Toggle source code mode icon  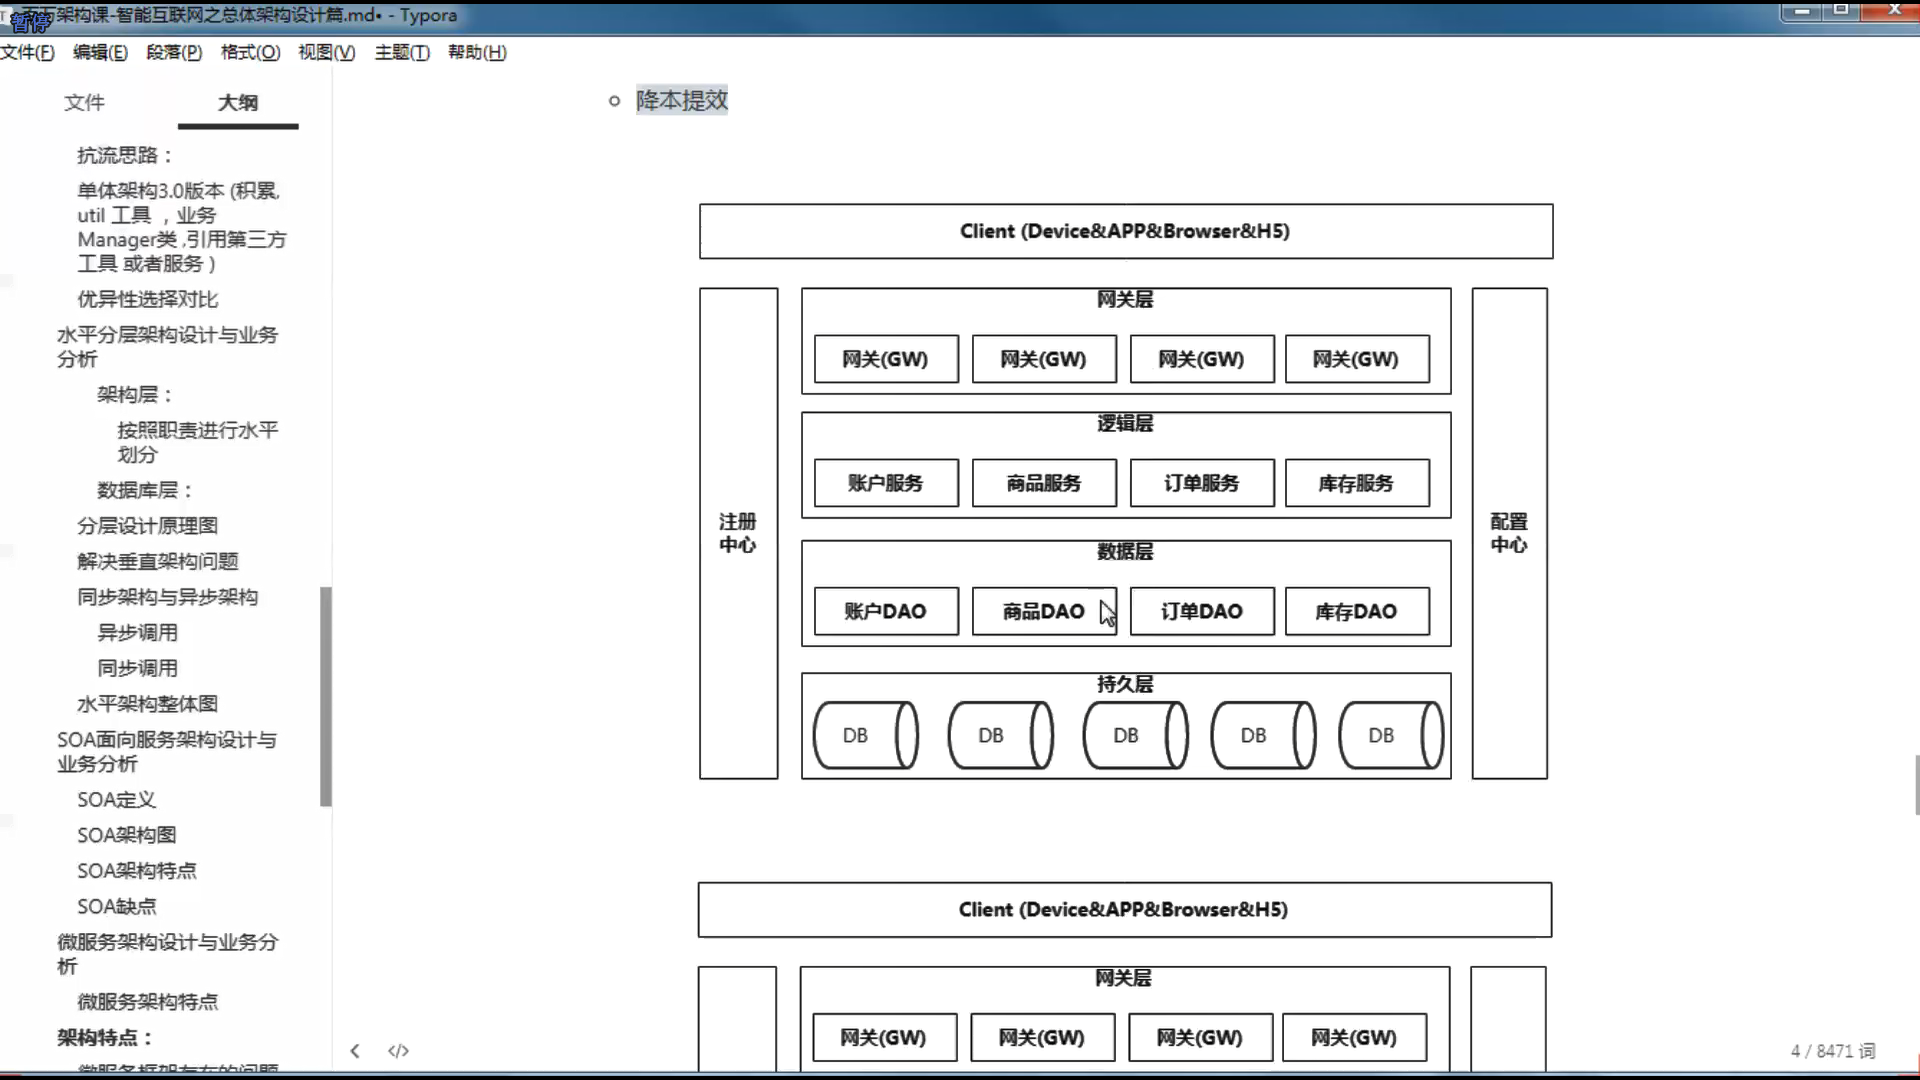coord(398,1050)
